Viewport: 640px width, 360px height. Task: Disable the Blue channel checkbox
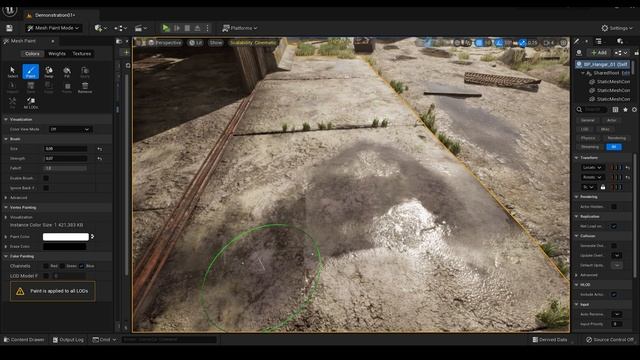click(x=82, y=266)
